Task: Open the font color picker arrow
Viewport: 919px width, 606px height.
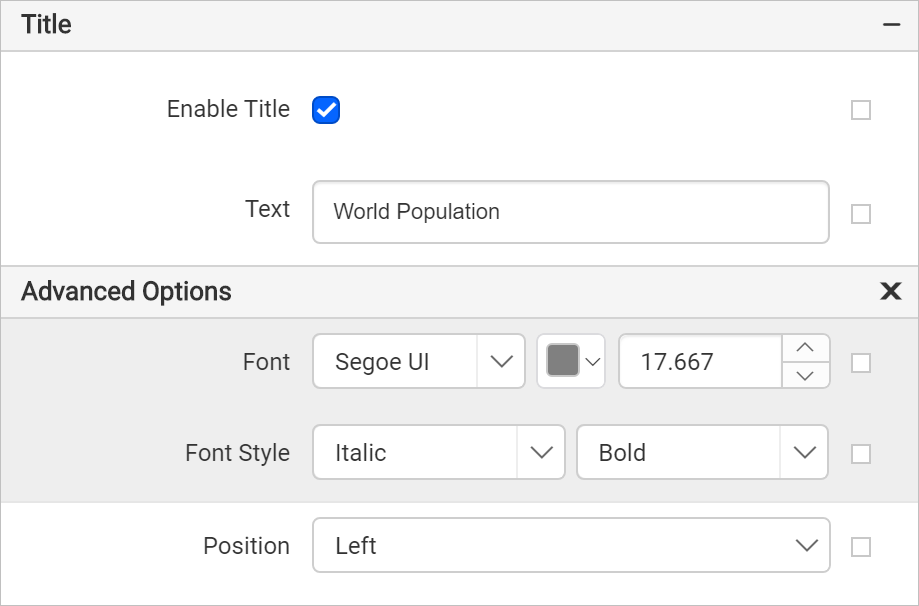Action: coord(593,362)
